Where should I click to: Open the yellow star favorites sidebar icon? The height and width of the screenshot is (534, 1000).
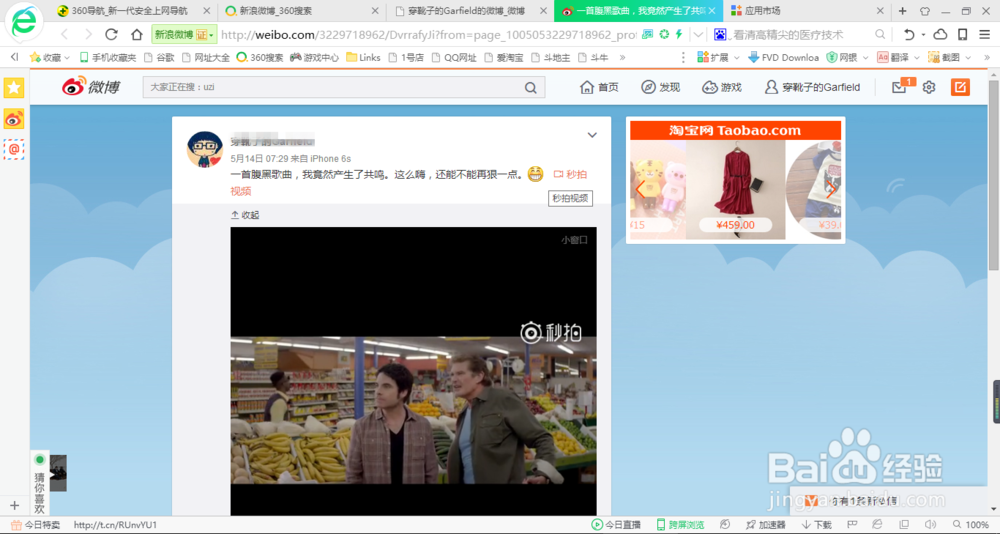(14, 87)
